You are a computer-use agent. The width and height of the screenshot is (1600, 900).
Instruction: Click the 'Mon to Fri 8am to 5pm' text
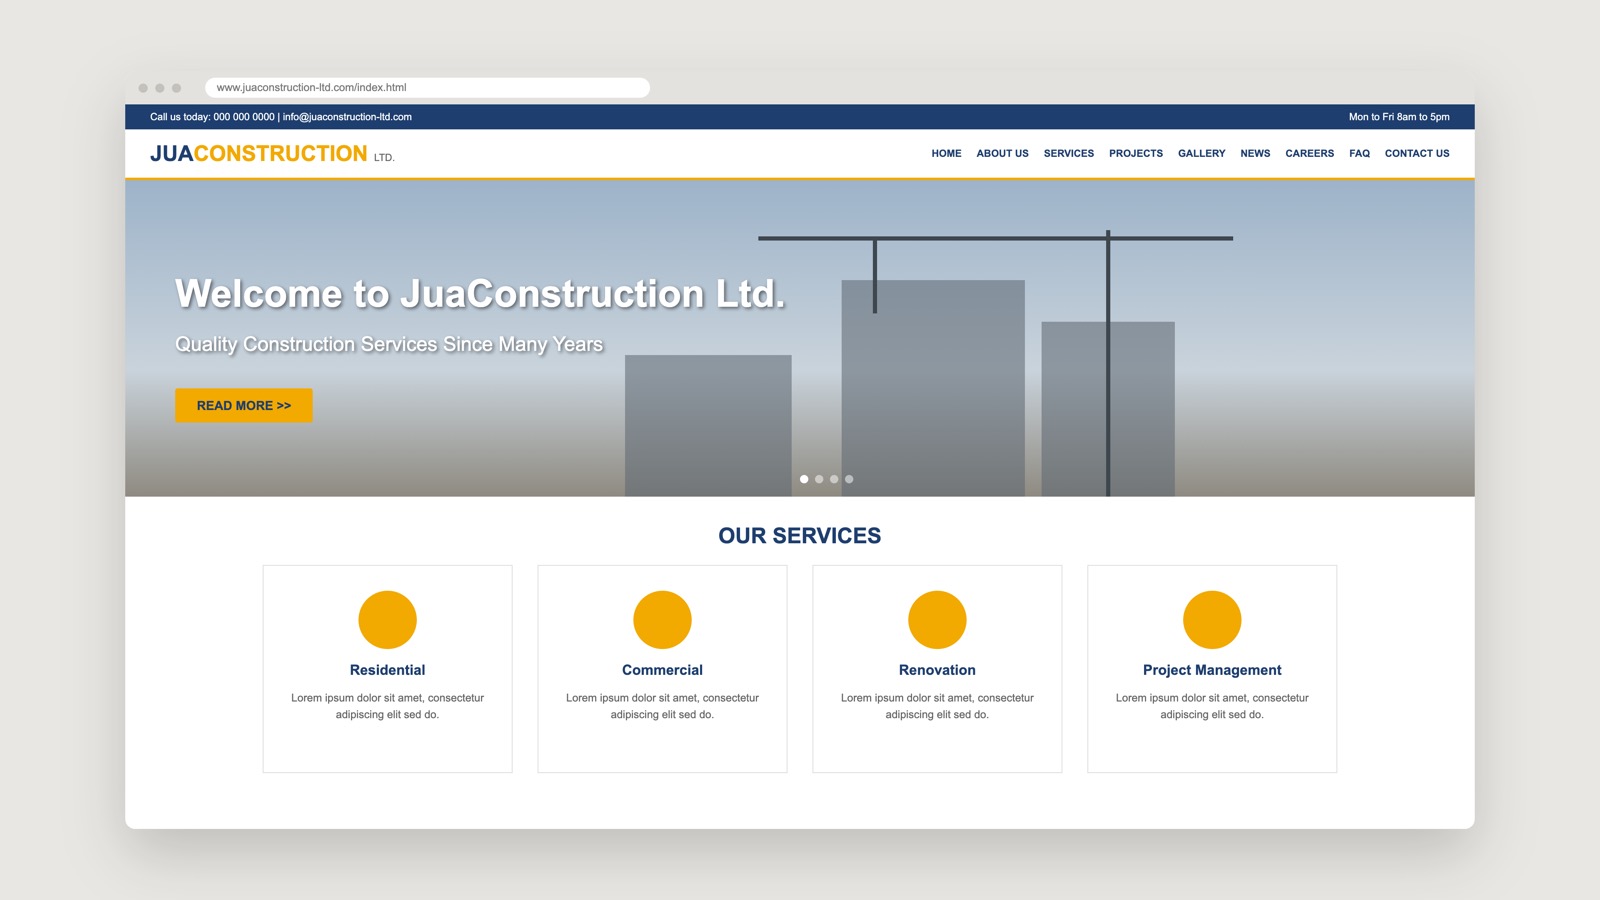tap(1399, 117)
